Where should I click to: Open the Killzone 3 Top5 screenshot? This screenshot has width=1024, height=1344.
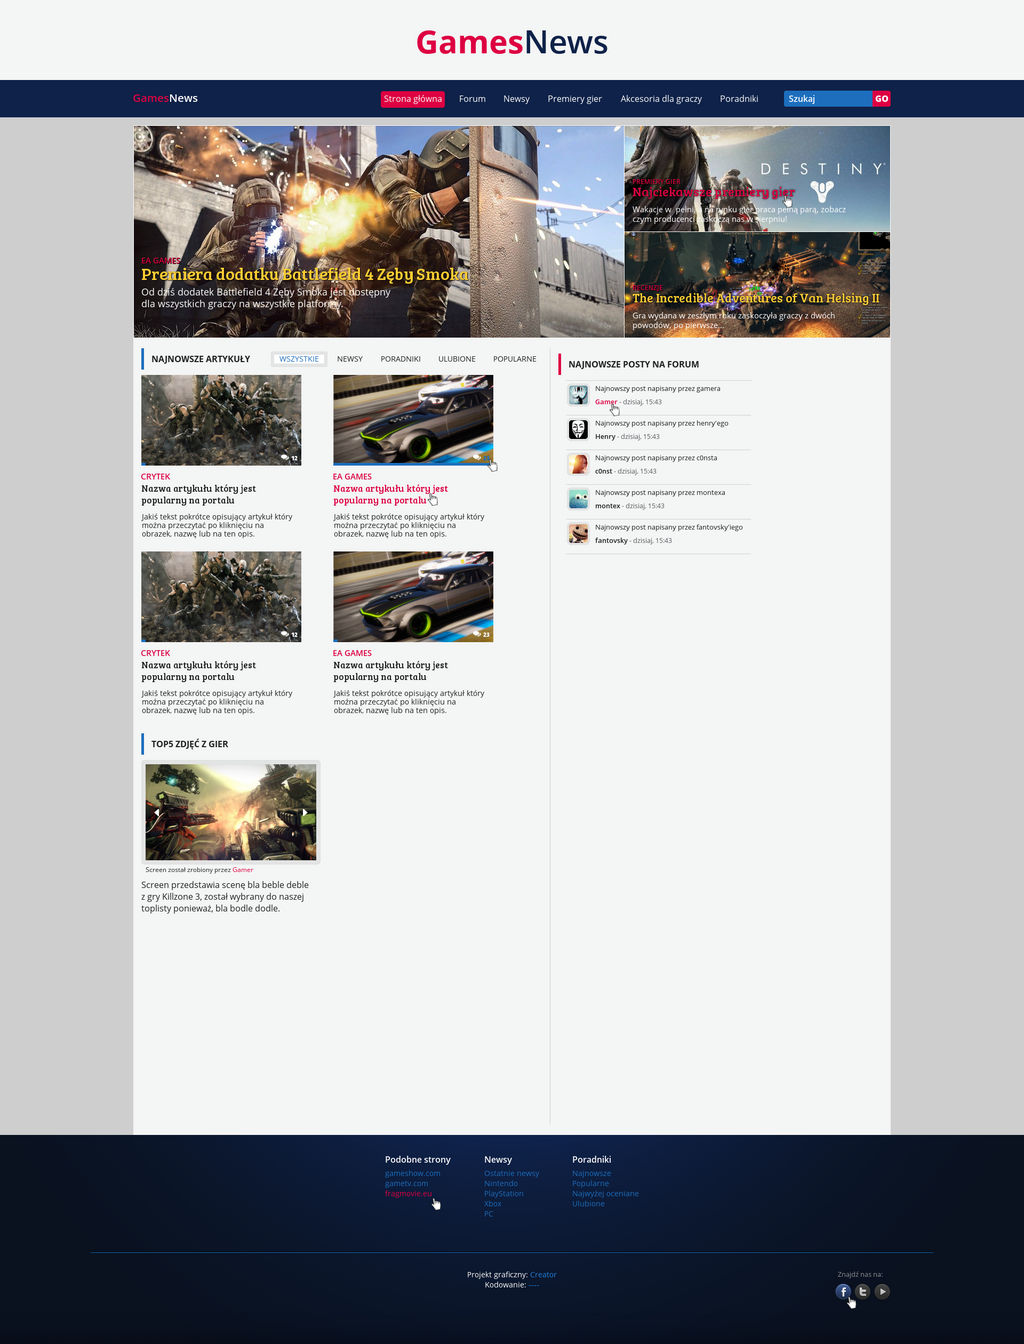231,812
